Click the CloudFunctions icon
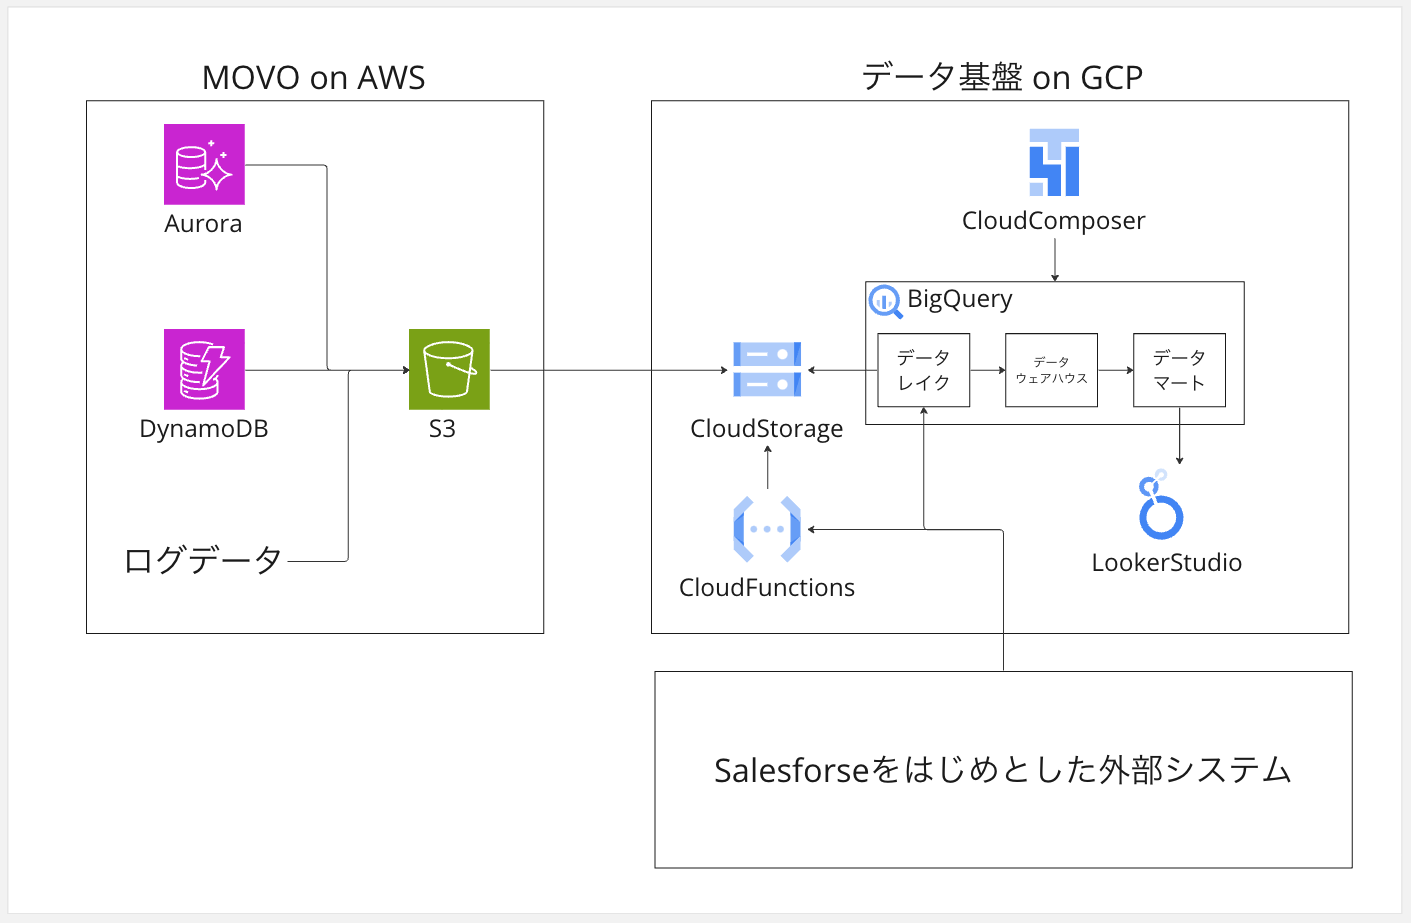Screen dimensions: 1411x923 click(767, 529)
